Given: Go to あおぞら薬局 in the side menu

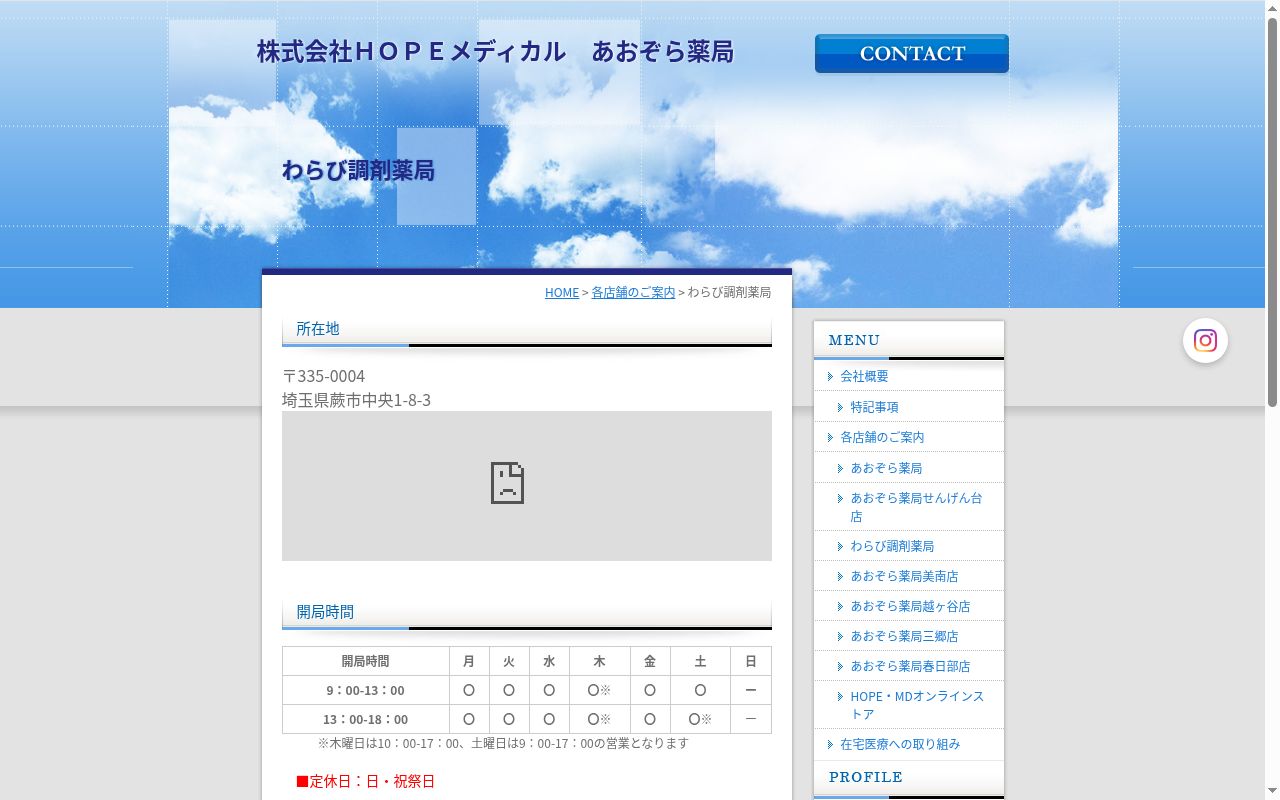Looking at the screenshot, I should (x=886, y=468).
